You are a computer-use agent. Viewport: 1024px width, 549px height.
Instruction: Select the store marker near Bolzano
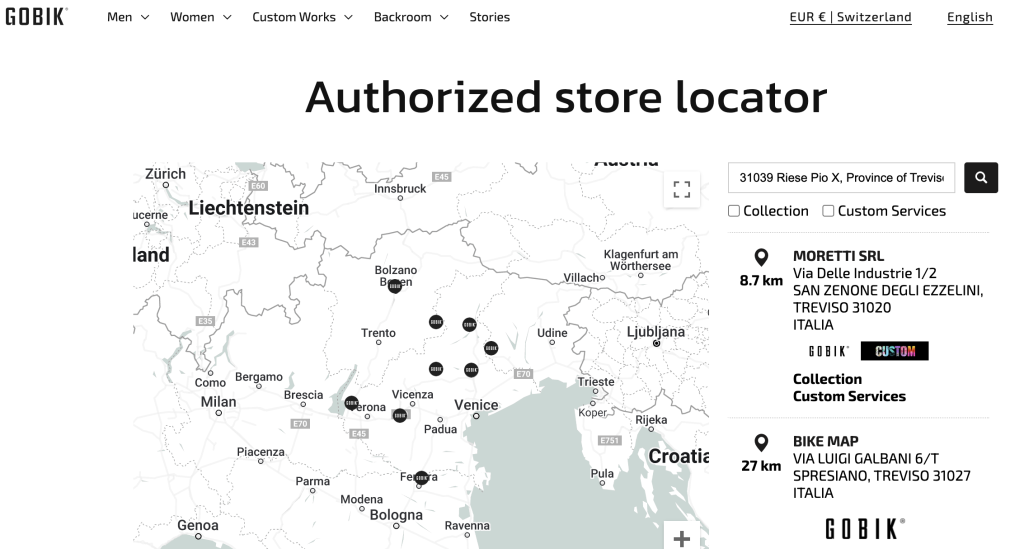(x=394, y=286)
